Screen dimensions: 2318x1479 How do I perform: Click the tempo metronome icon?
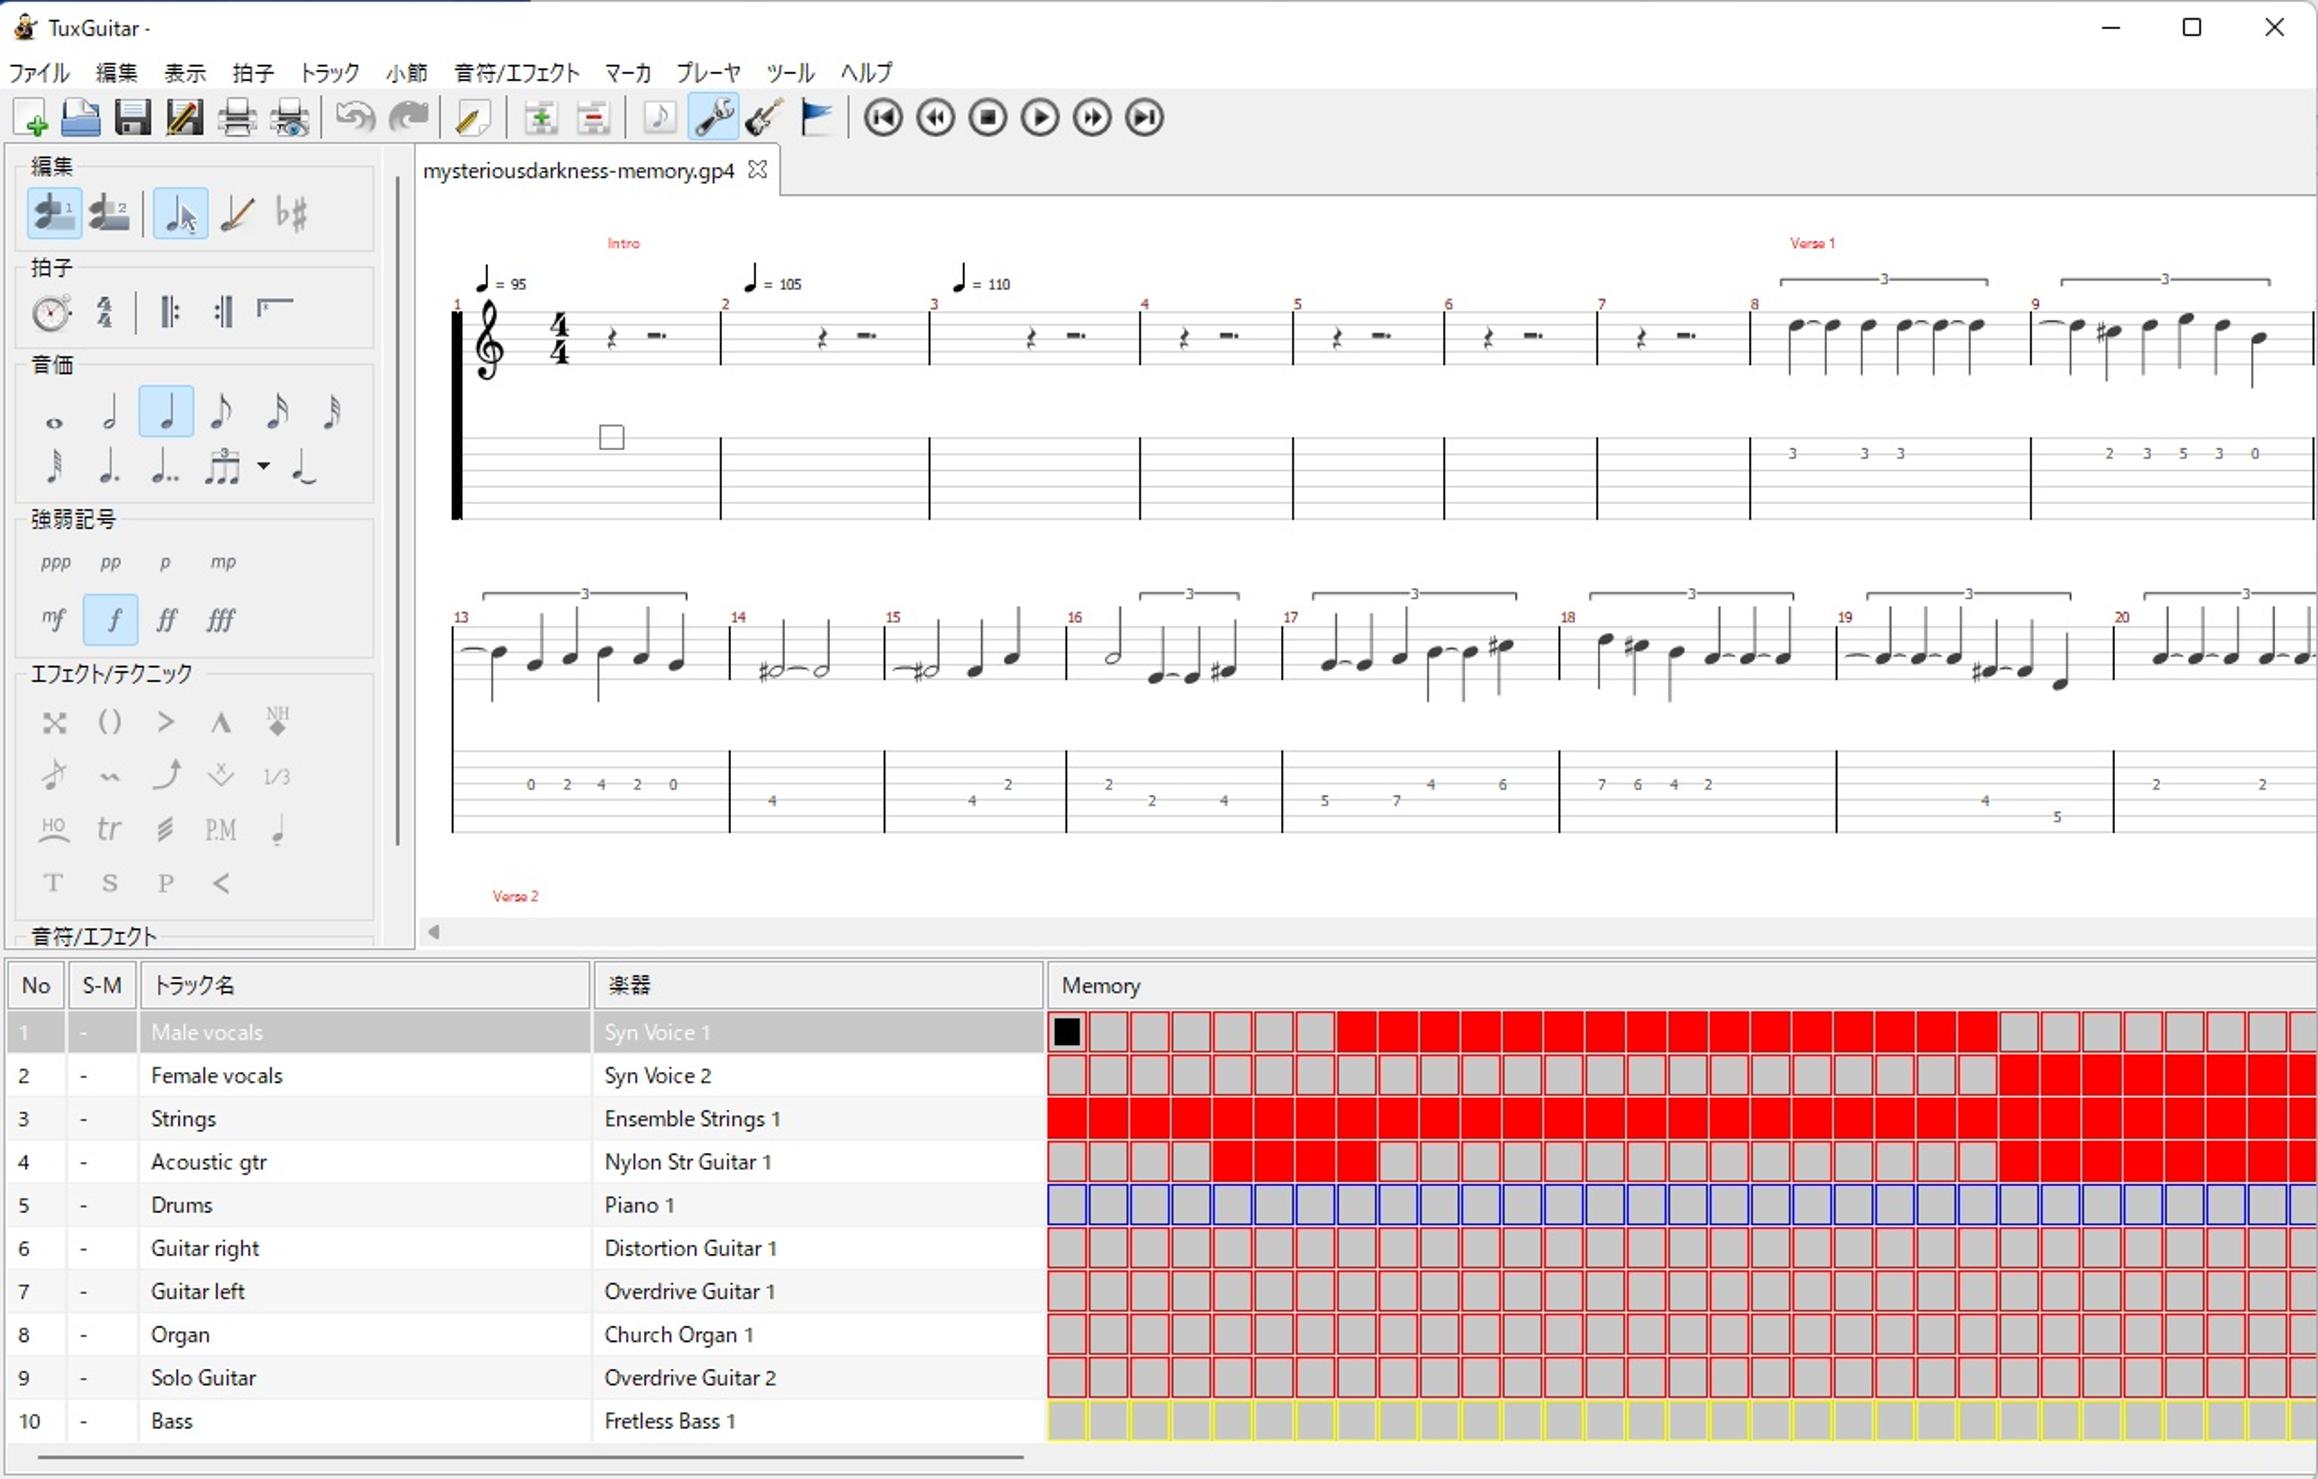pos(51,313)
